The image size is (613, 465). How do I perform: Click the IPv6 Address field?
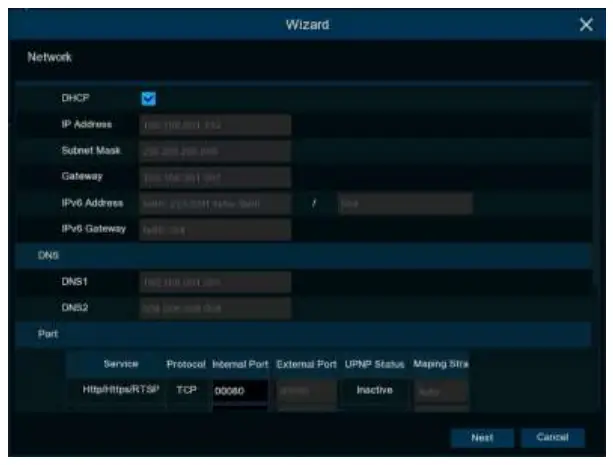[215, 203]
